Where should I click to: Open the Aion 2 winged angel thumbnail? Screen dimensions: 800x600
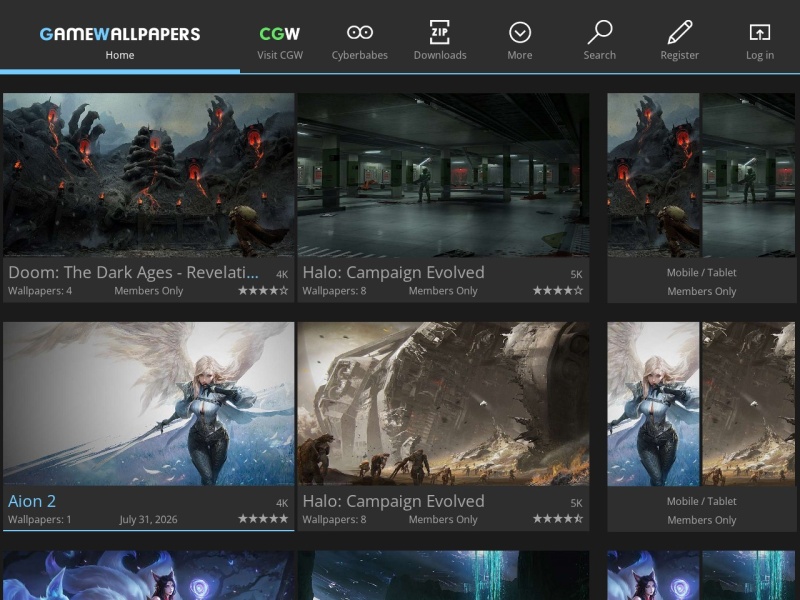pyautogui.click(x=148, y=404)
